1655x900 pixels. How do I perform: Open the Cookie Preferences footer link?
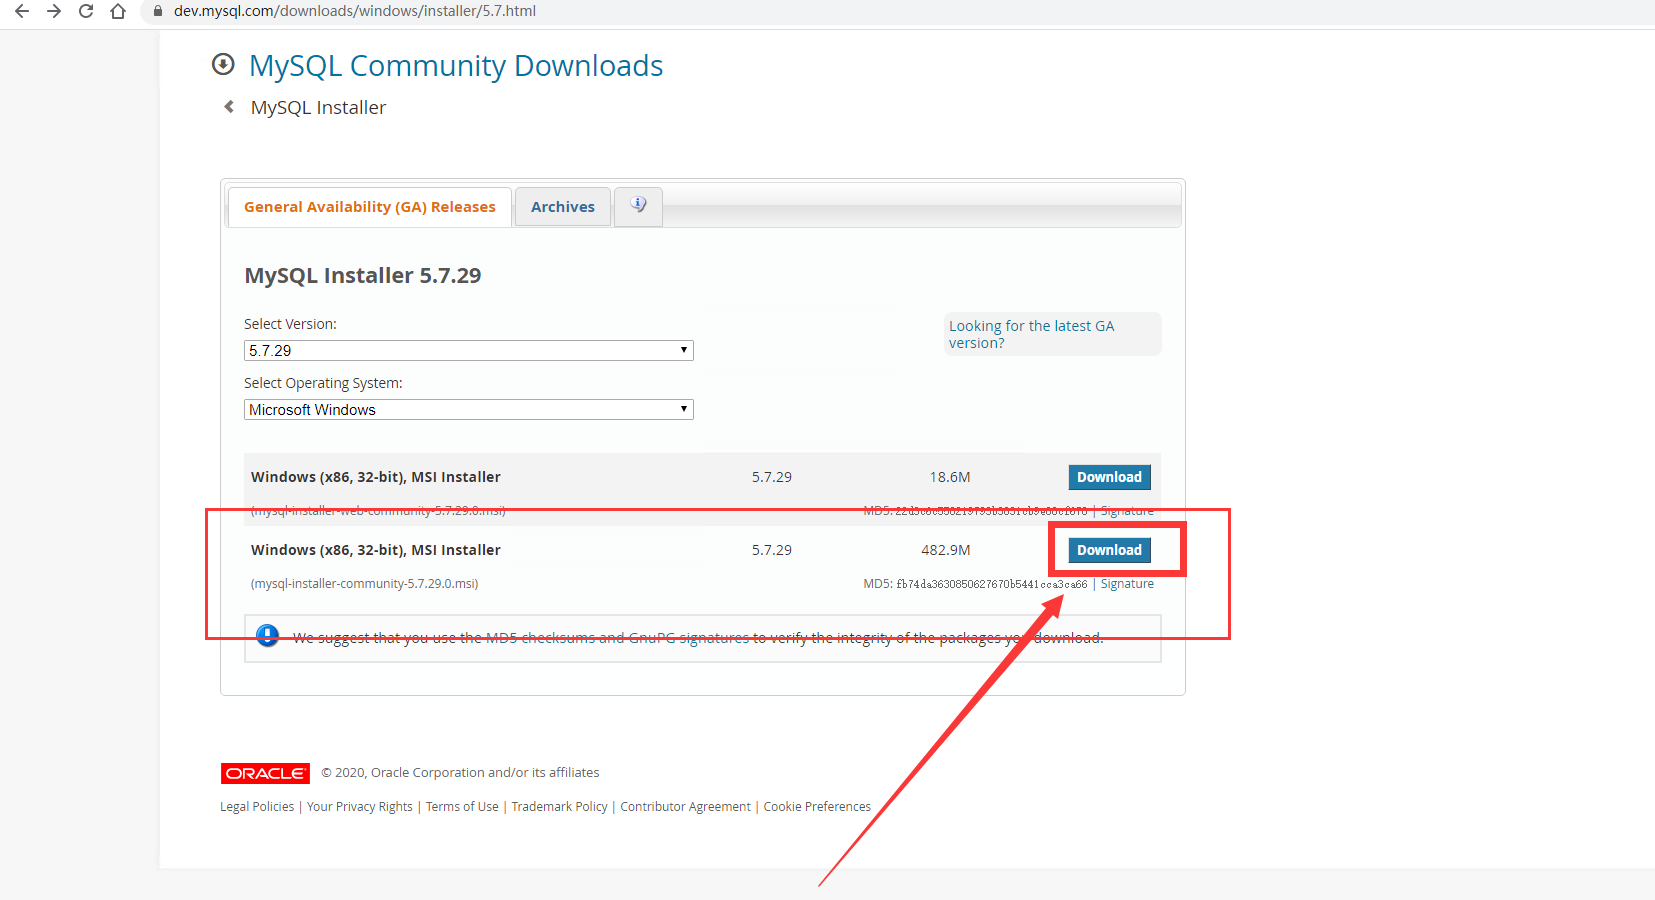tap(817, 807)
